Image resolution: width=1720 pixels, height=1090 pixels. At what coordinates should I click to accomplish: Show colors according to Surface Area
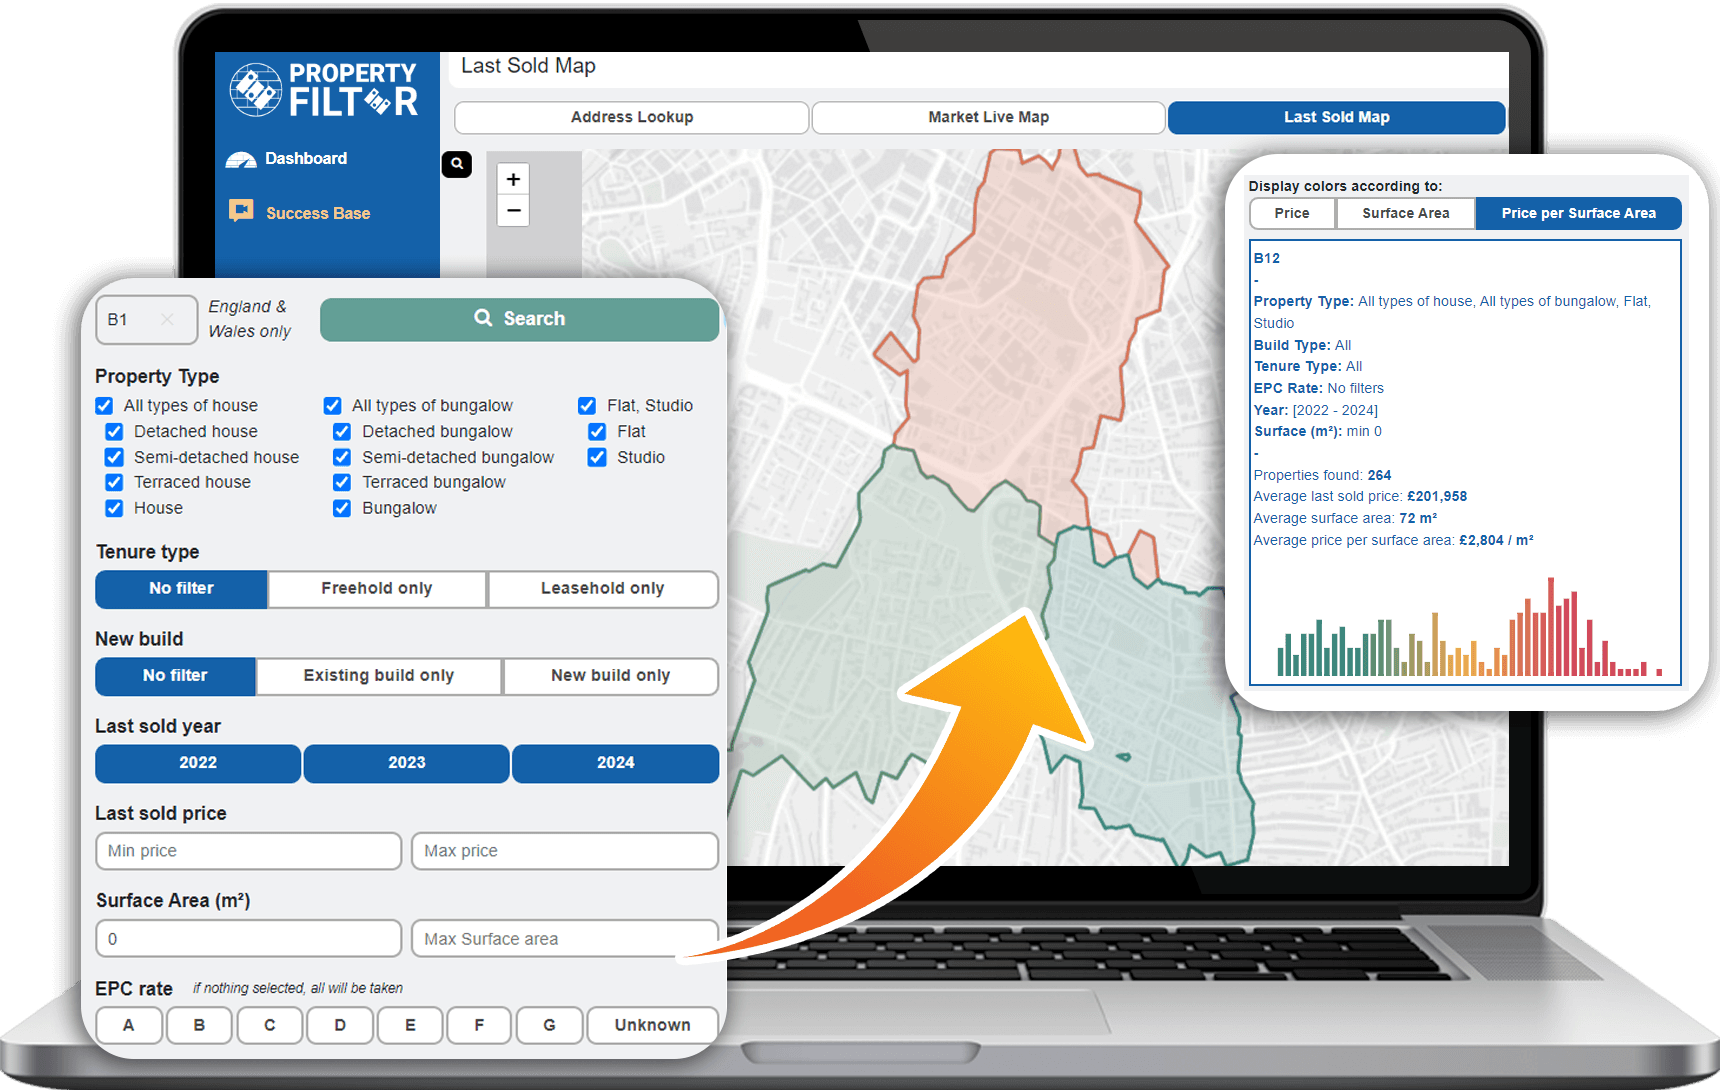pos(1405,213)
